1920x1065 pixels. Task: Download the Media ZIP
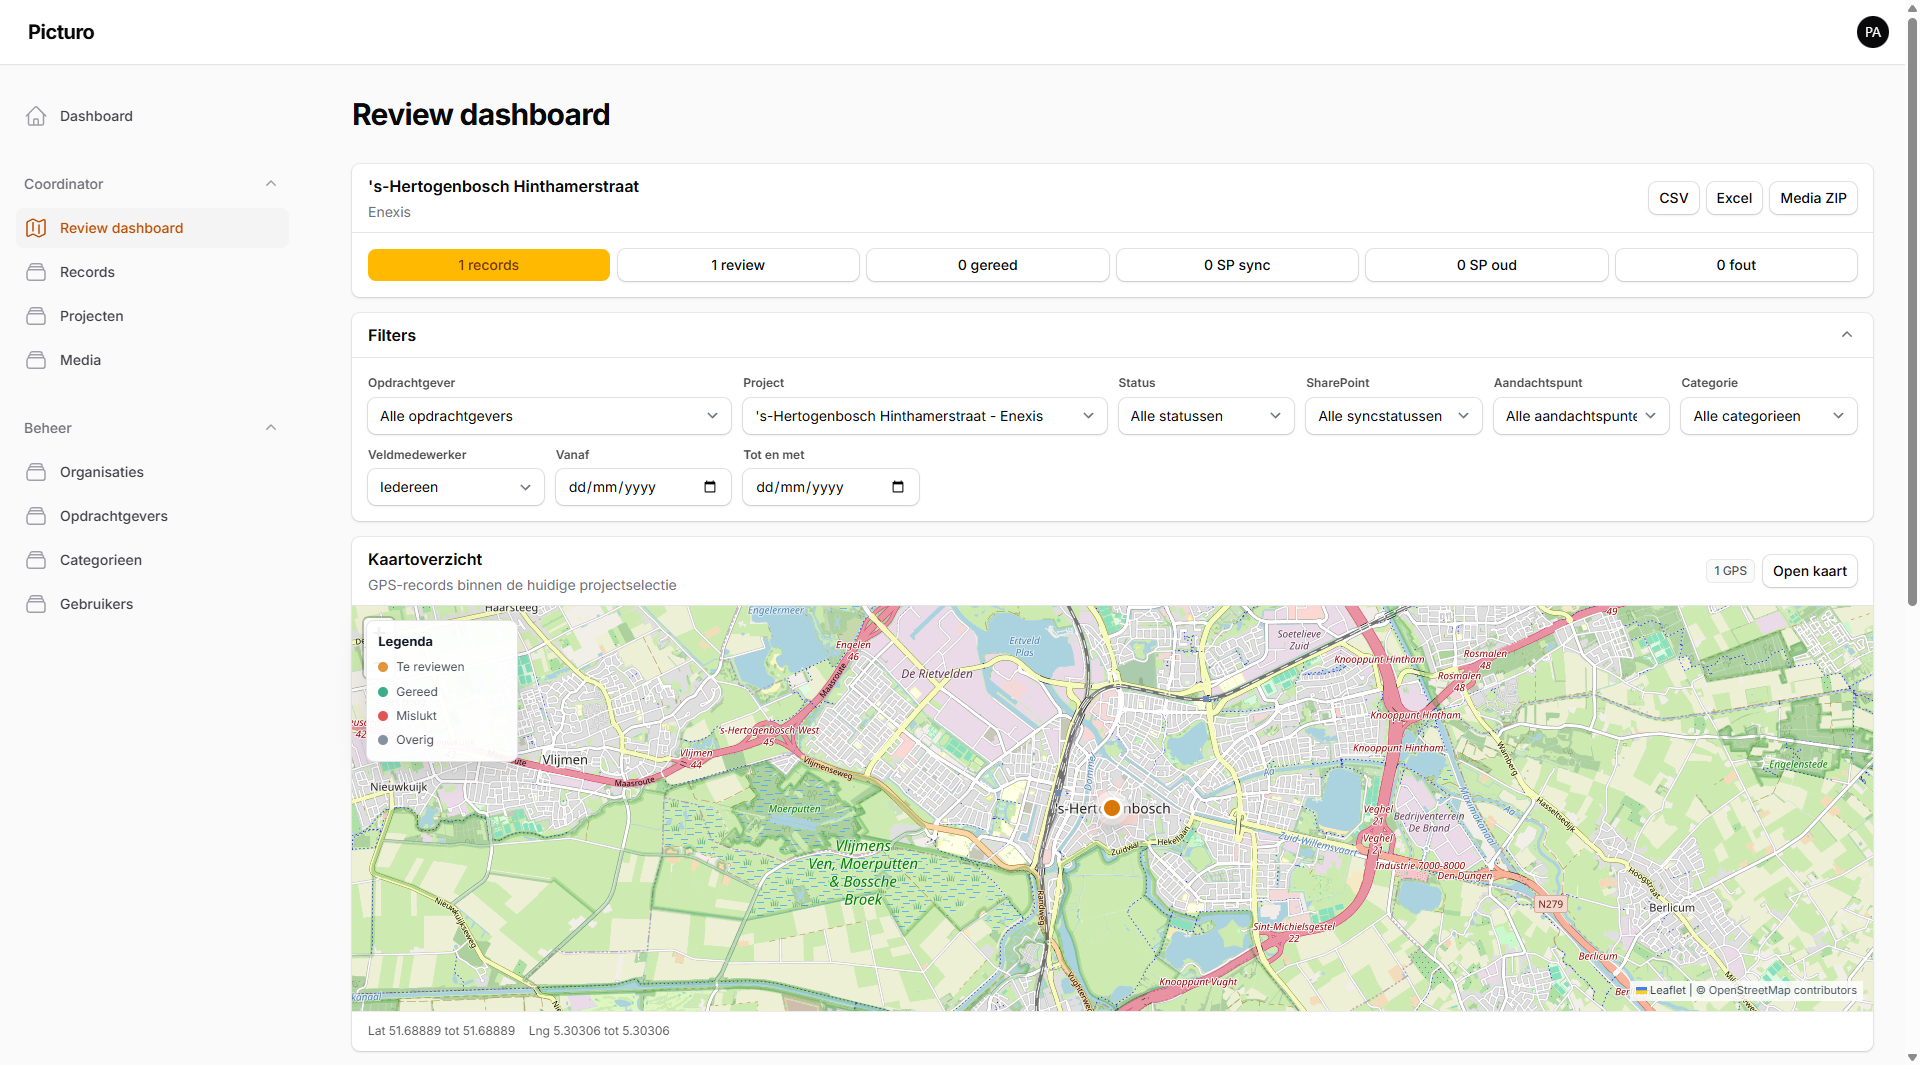(x=1813, y=198)
